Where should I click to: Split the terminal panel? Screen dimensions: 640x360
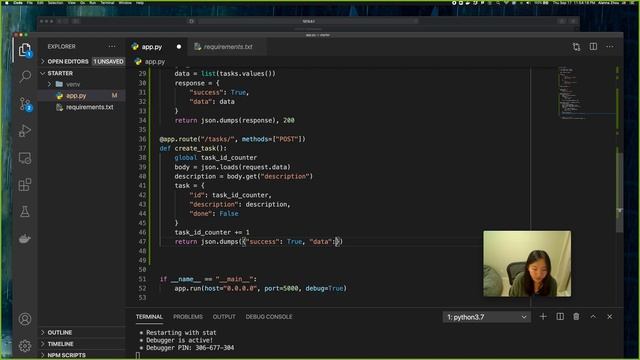click(560, 317)
